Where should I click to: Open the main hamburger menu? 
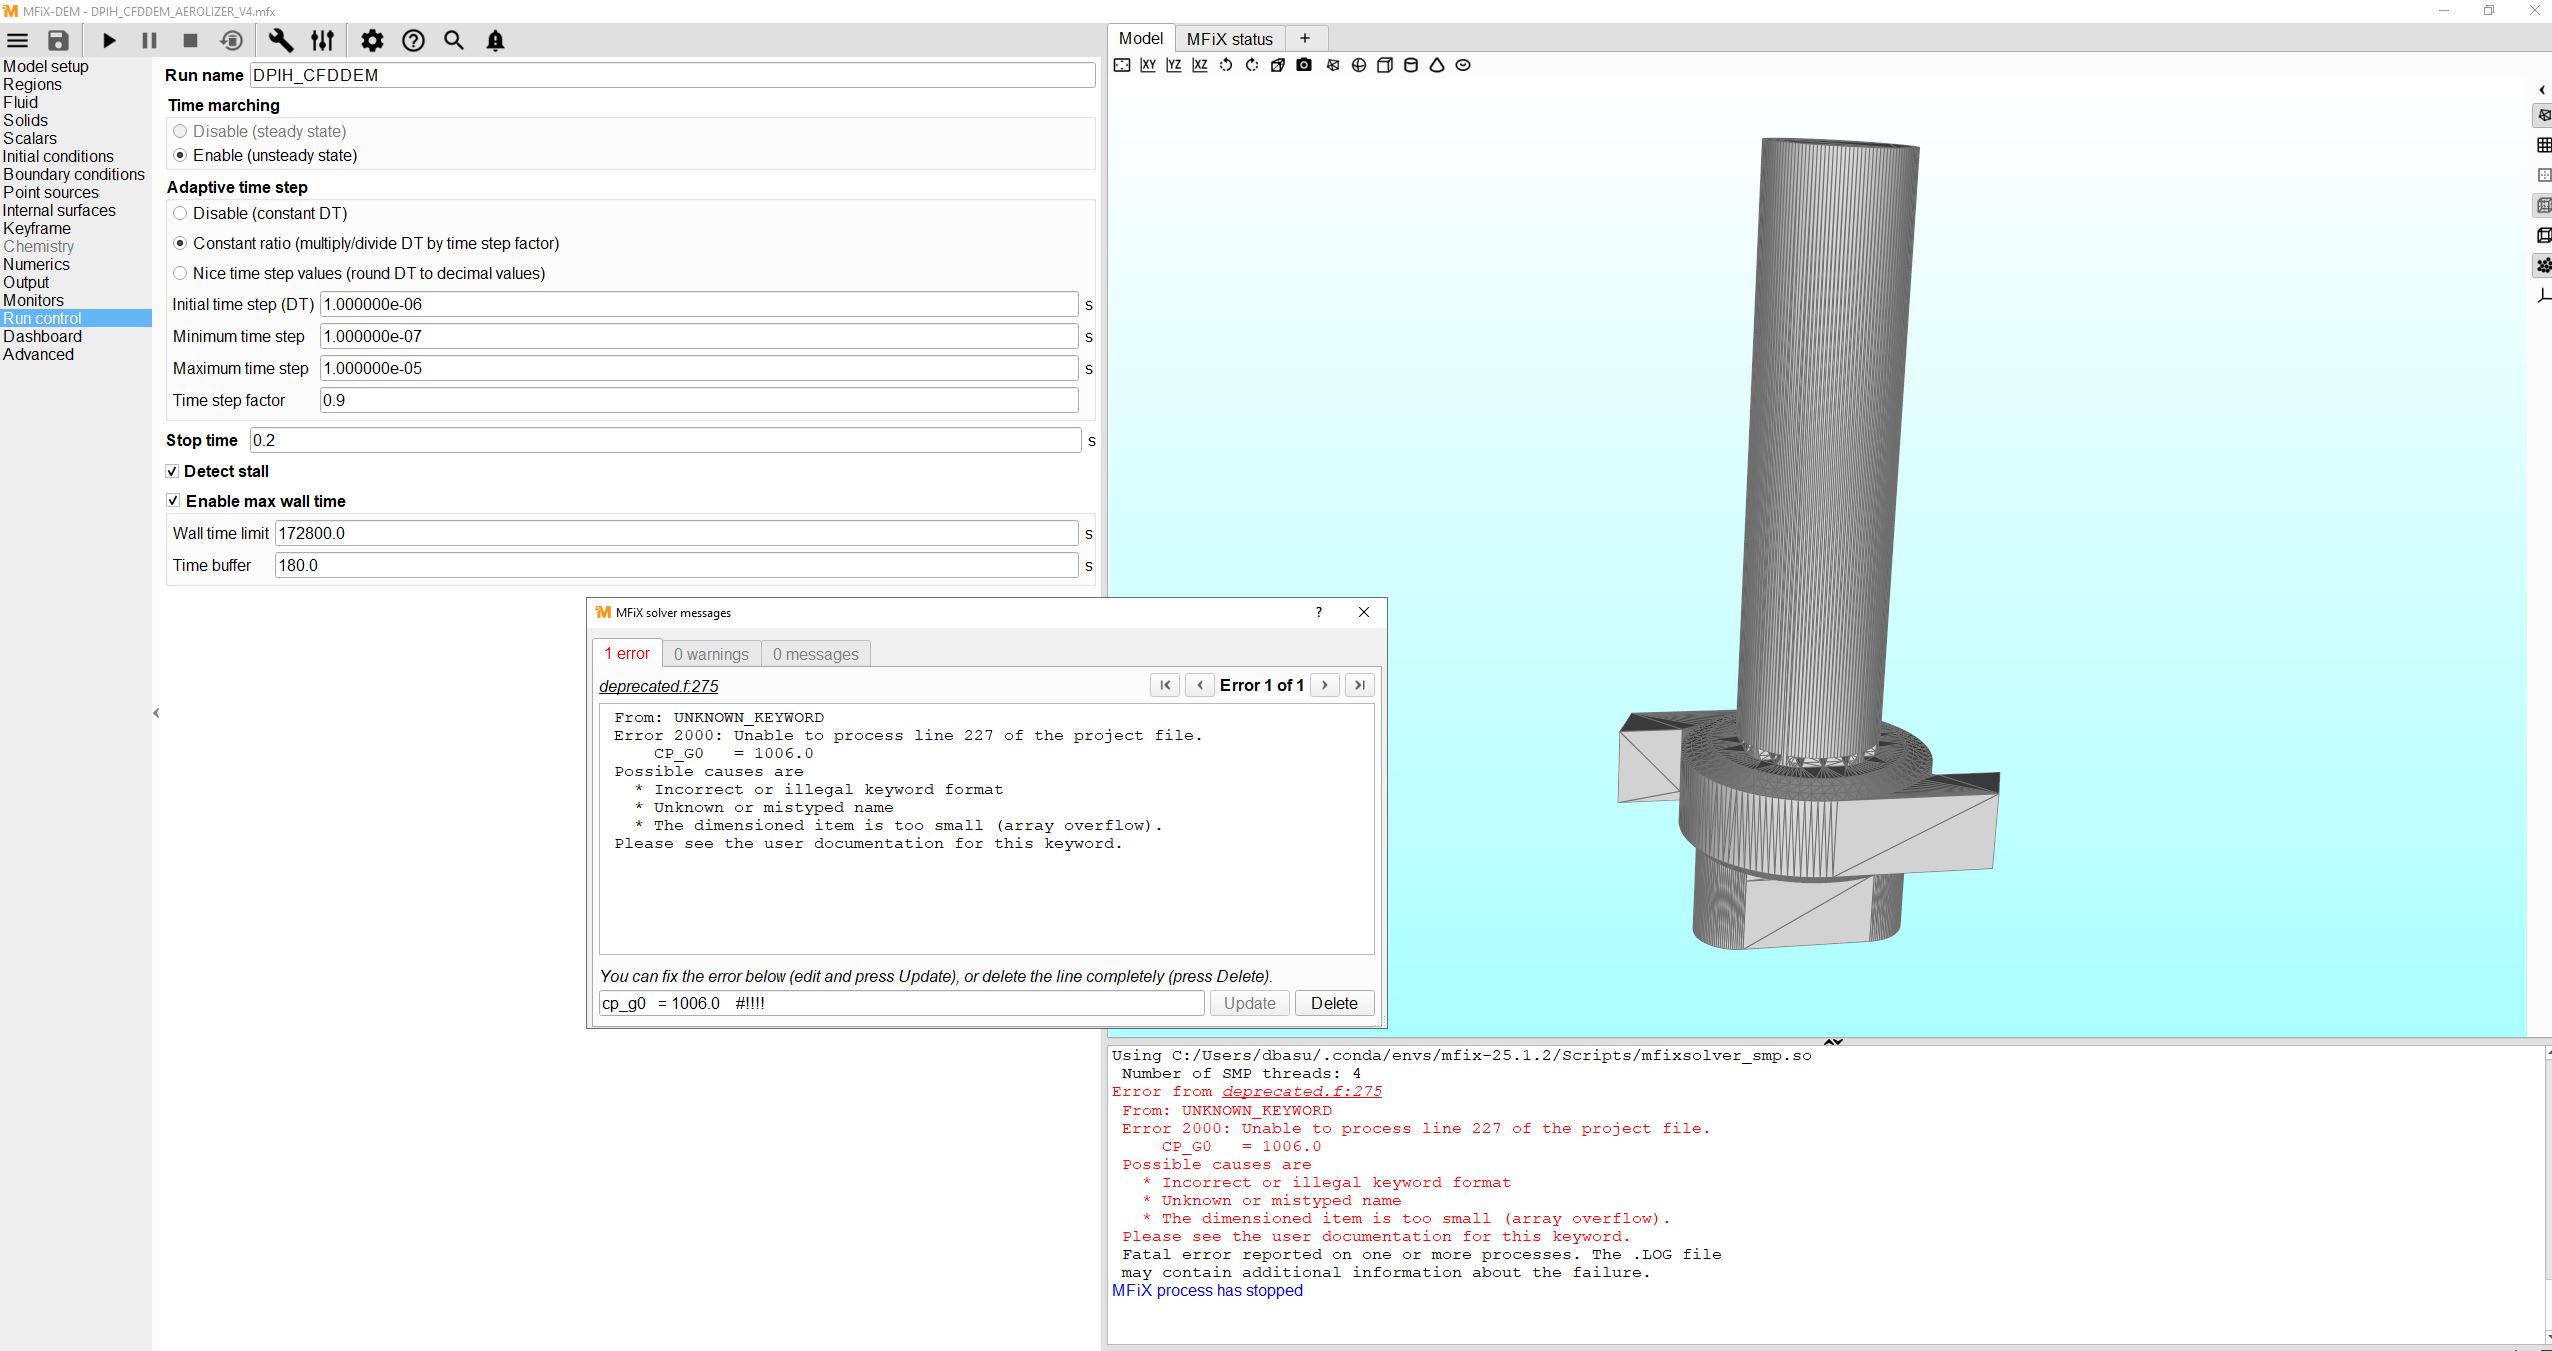click(x=18, y=41)
